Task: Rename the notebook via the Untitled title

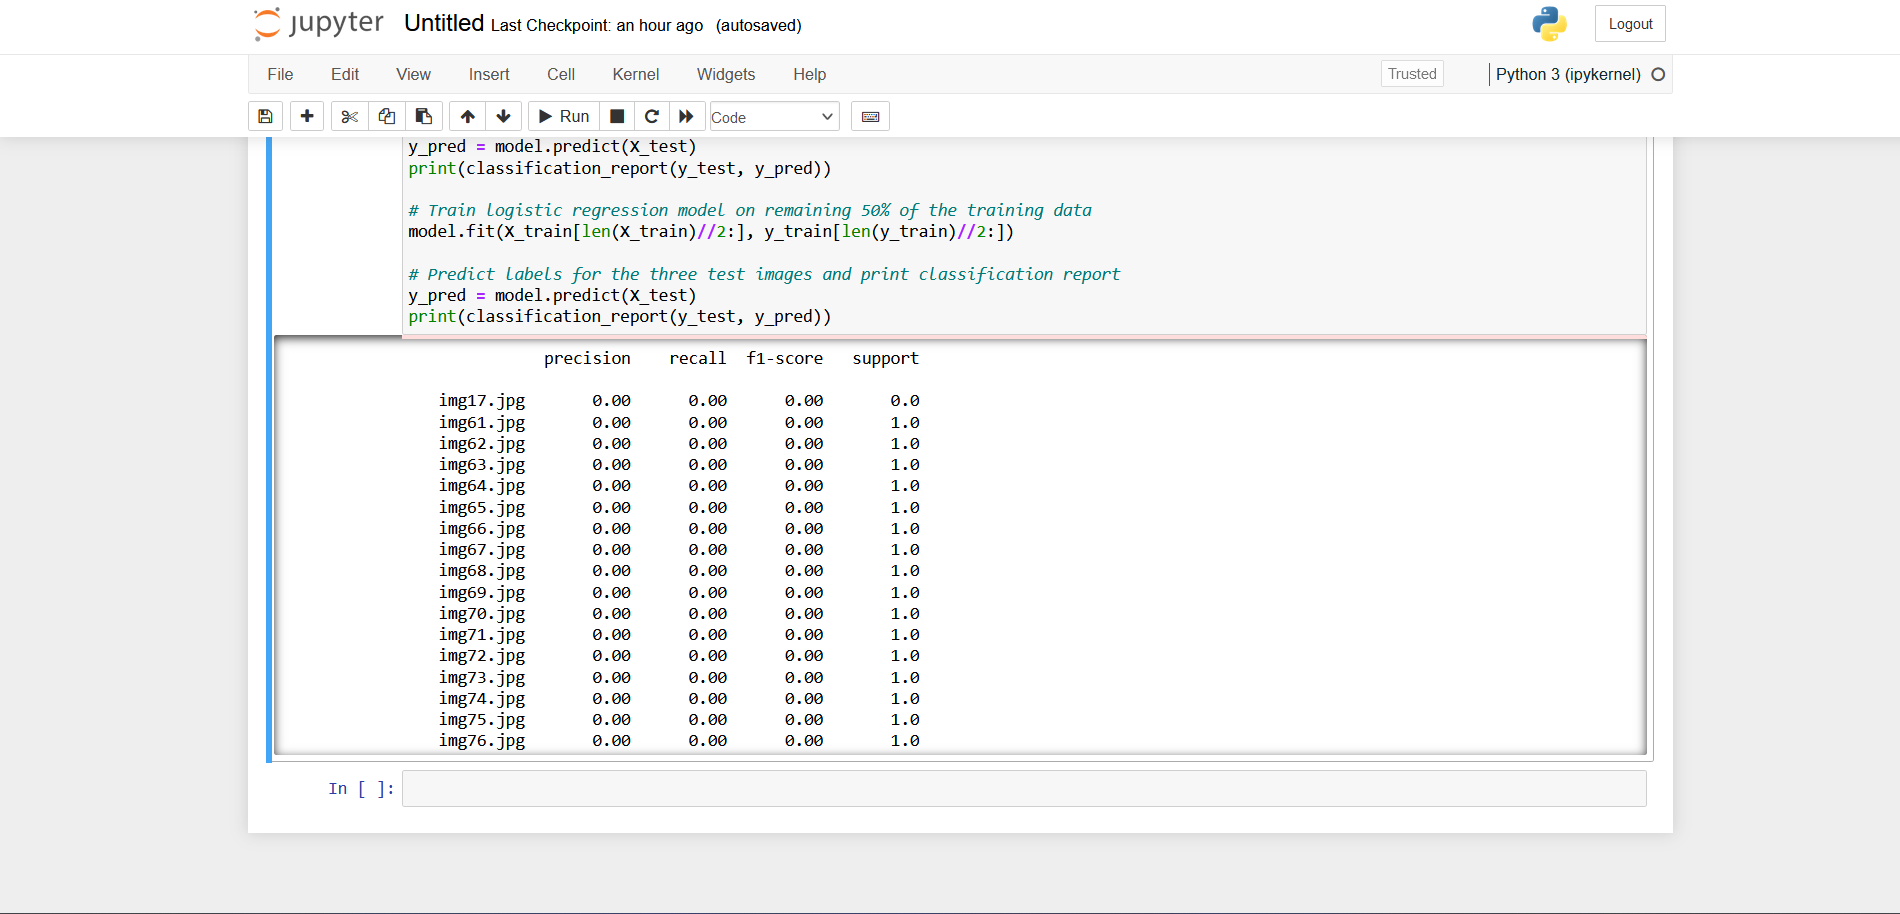Action: 444,24
